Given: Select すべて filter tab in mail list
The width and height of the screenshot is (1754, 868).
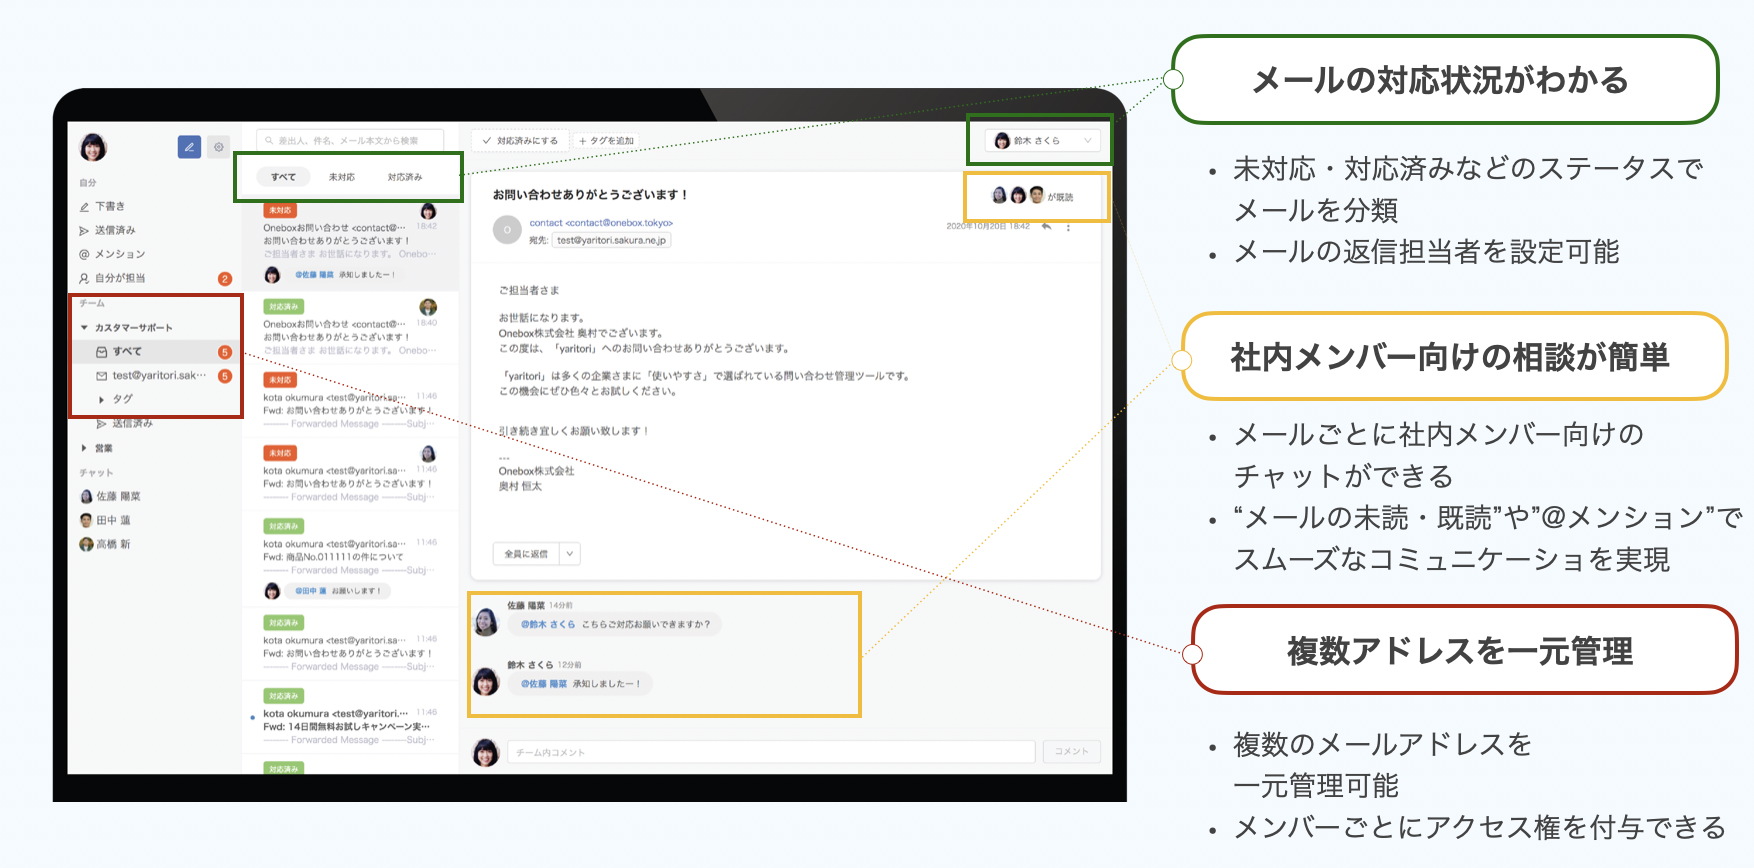Looking at the screenshot, I should [283, 177].
